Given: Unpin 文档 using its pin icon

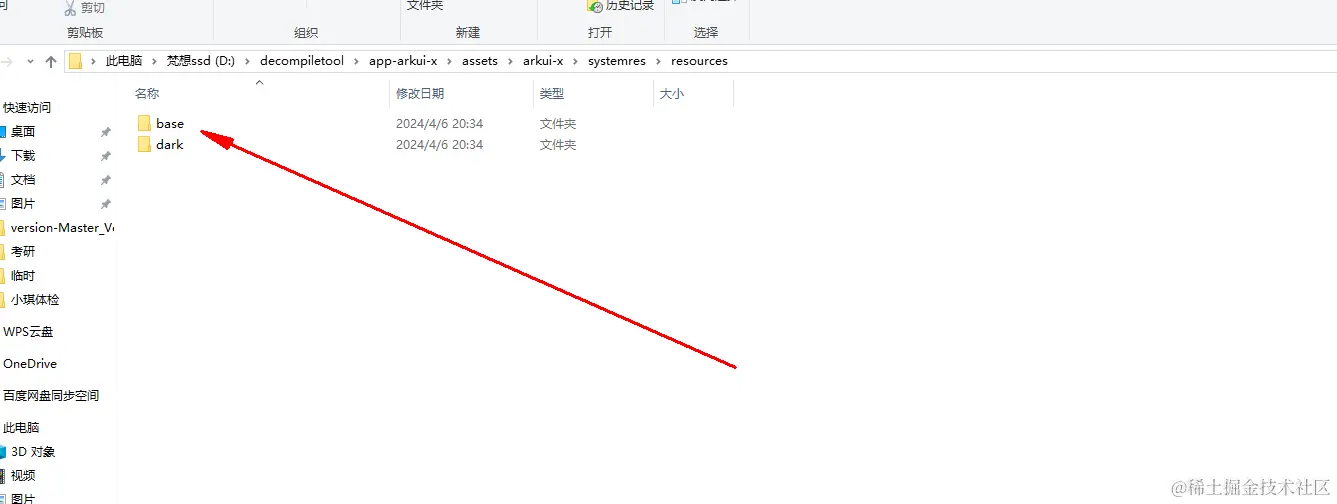Looking at the screenshot, I should (106, 180).
